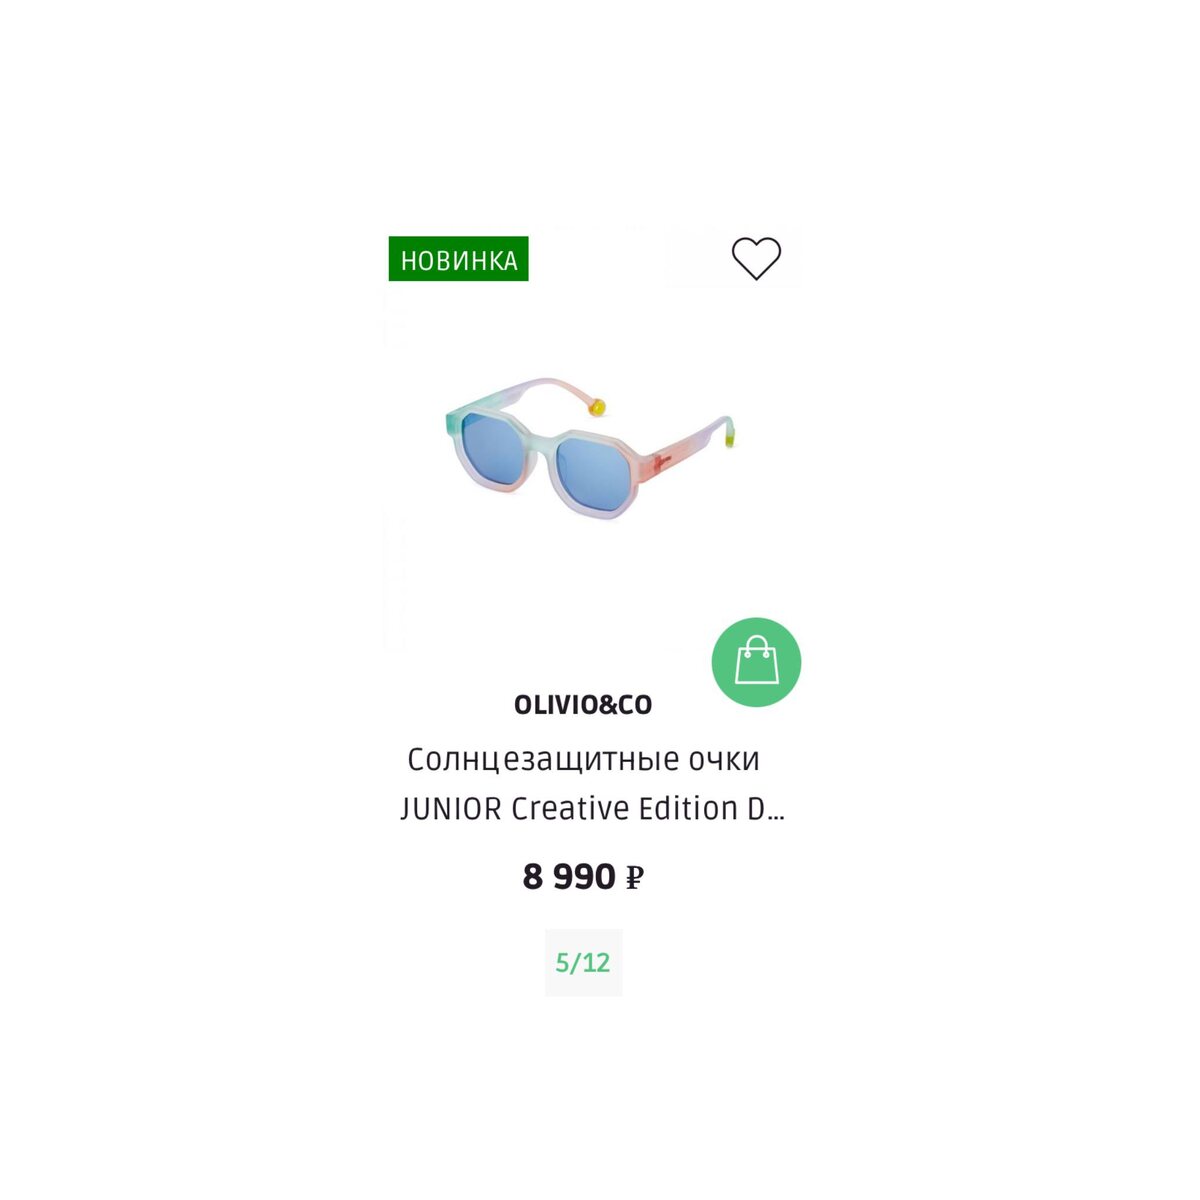This screenshot has width=1200, height=1200.
Task: Click the handle of the bag icon
Action: [756, 643]
